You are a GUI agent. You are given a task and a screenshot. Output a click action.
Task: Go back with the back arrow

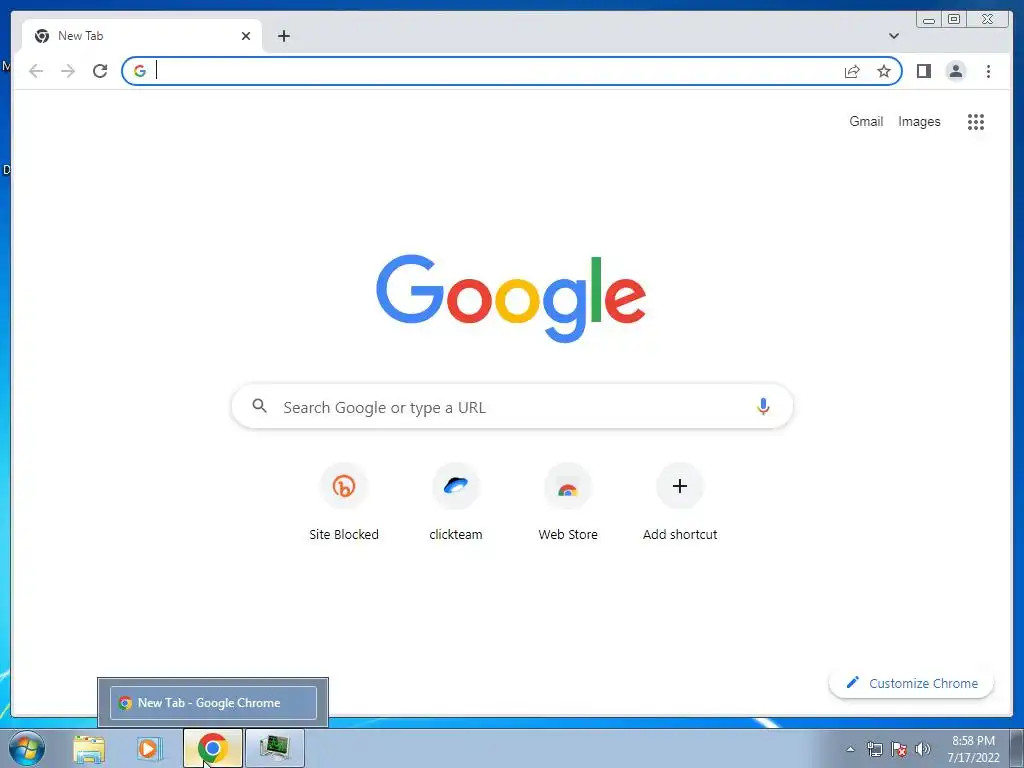point(36,71)
